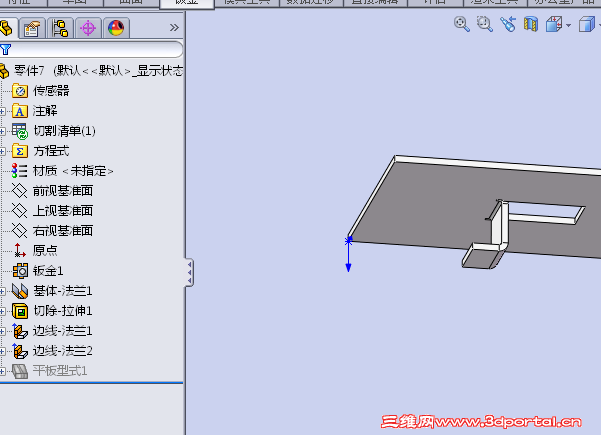The height and width of the screenshot is (435, 601).
Task: Expand the 切除-拉伸1 feature
Action: pyautogui.click(x=2, y=312)
